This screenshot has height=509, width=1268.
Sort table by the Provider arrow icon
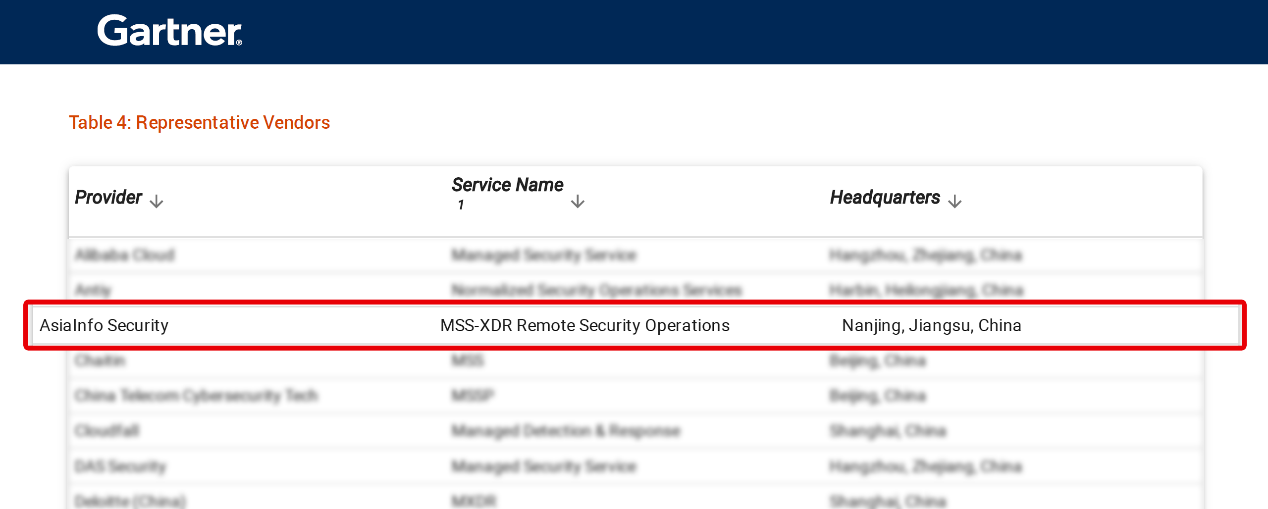click(x=156, y=201)
